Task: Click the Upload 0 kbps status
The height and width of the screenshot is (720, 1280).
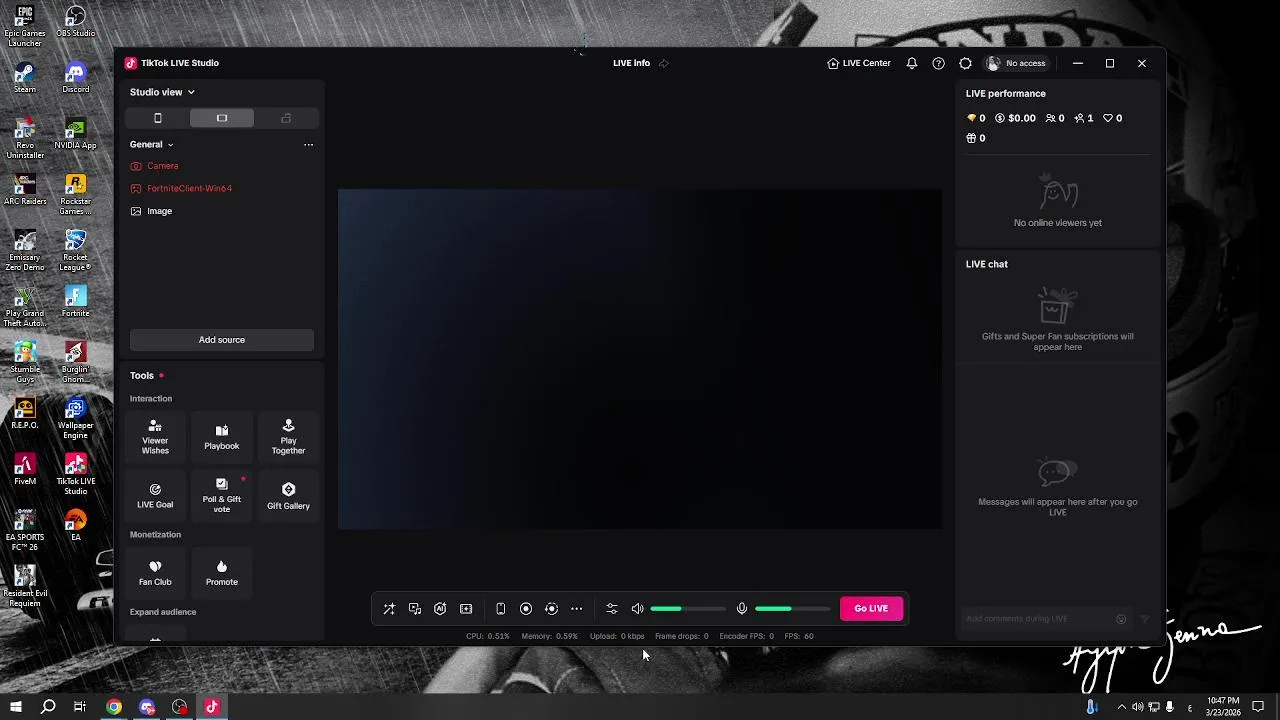Action: (617, 636)
